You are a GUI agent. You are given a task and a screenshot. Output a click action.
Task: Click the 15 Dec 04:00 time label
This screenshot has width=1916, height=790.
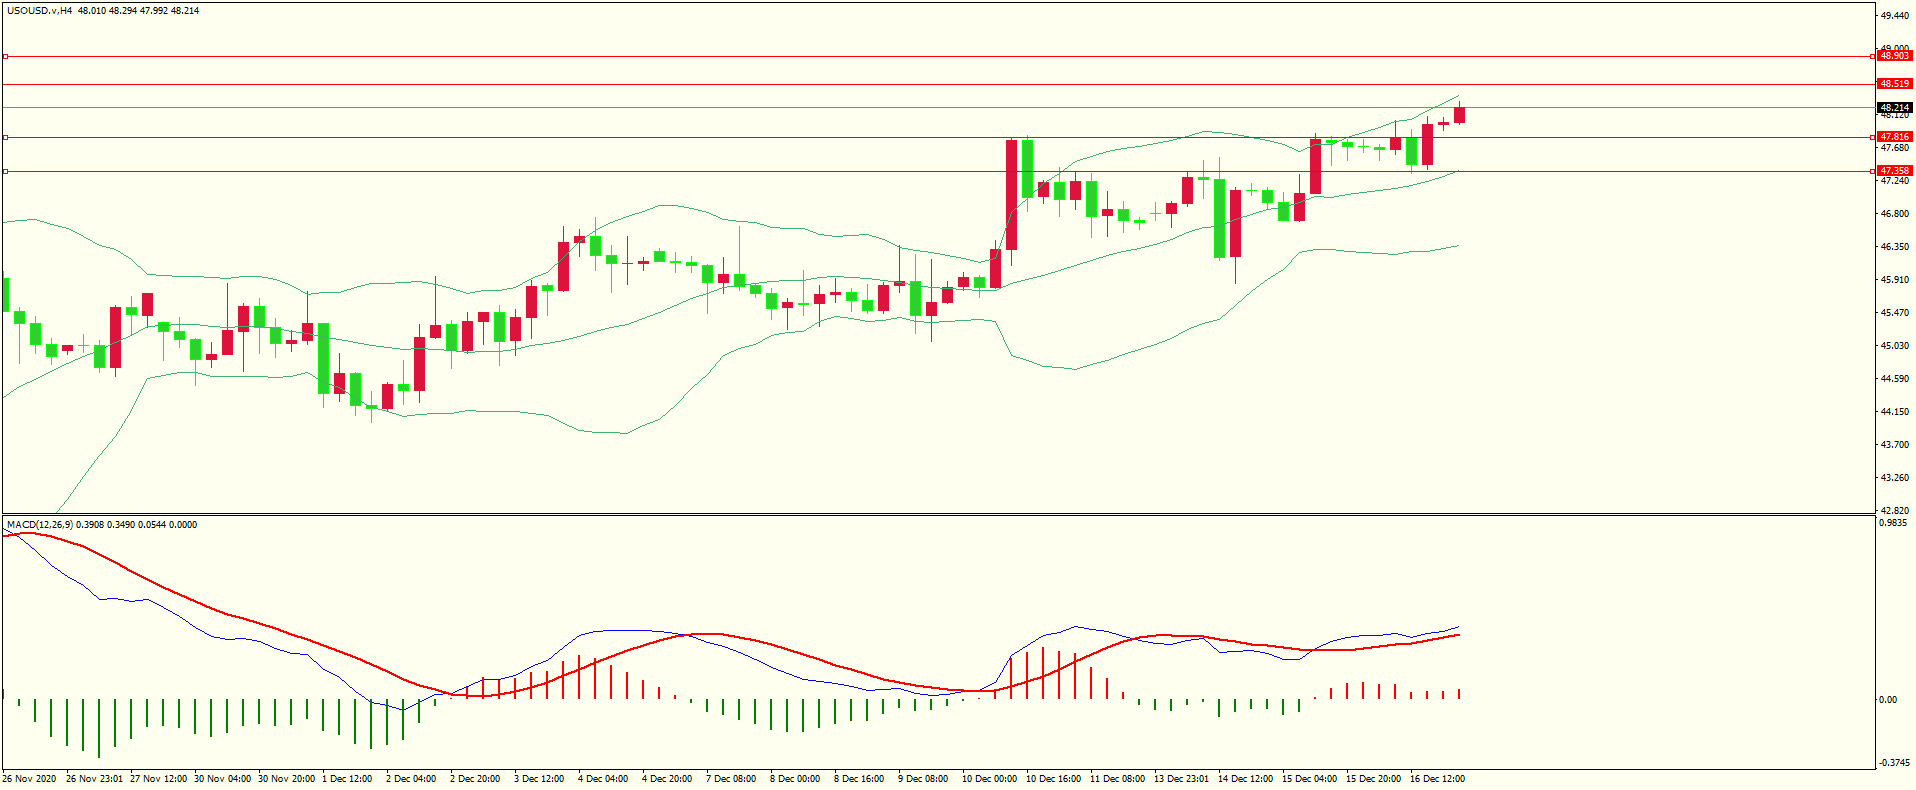1309,779
